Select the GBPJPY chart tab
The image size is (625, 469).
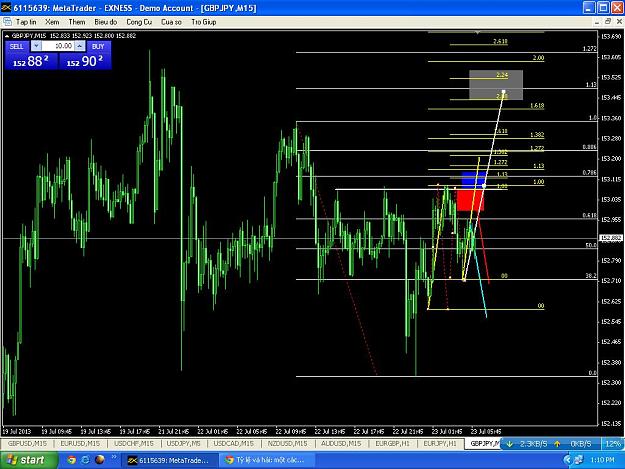[484, 443]
